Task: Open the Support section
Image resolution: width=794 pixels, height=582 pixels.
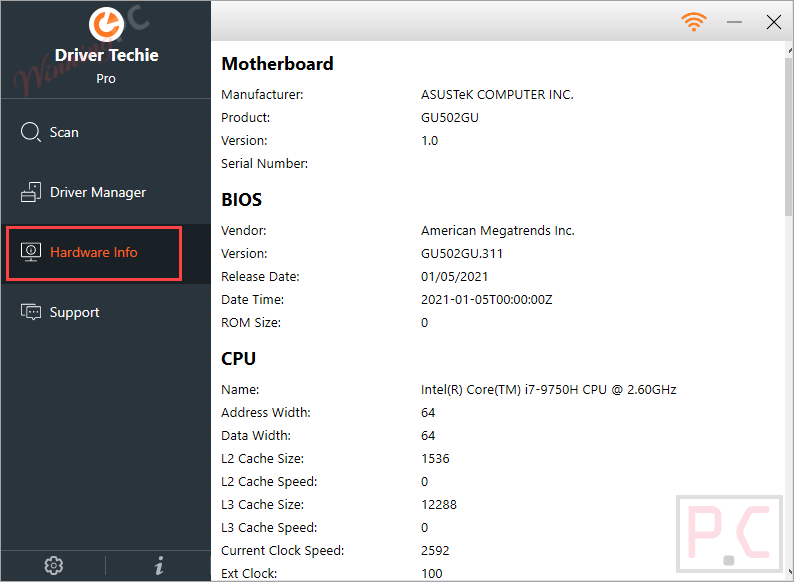Action: (x=105, y=312)
